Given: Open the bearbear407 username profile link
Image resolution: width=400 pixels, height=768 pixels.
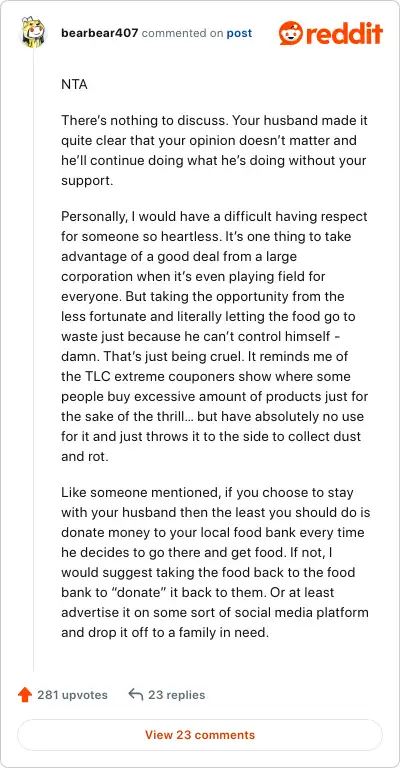Looking at the screenshot, I should pos(100,33).
